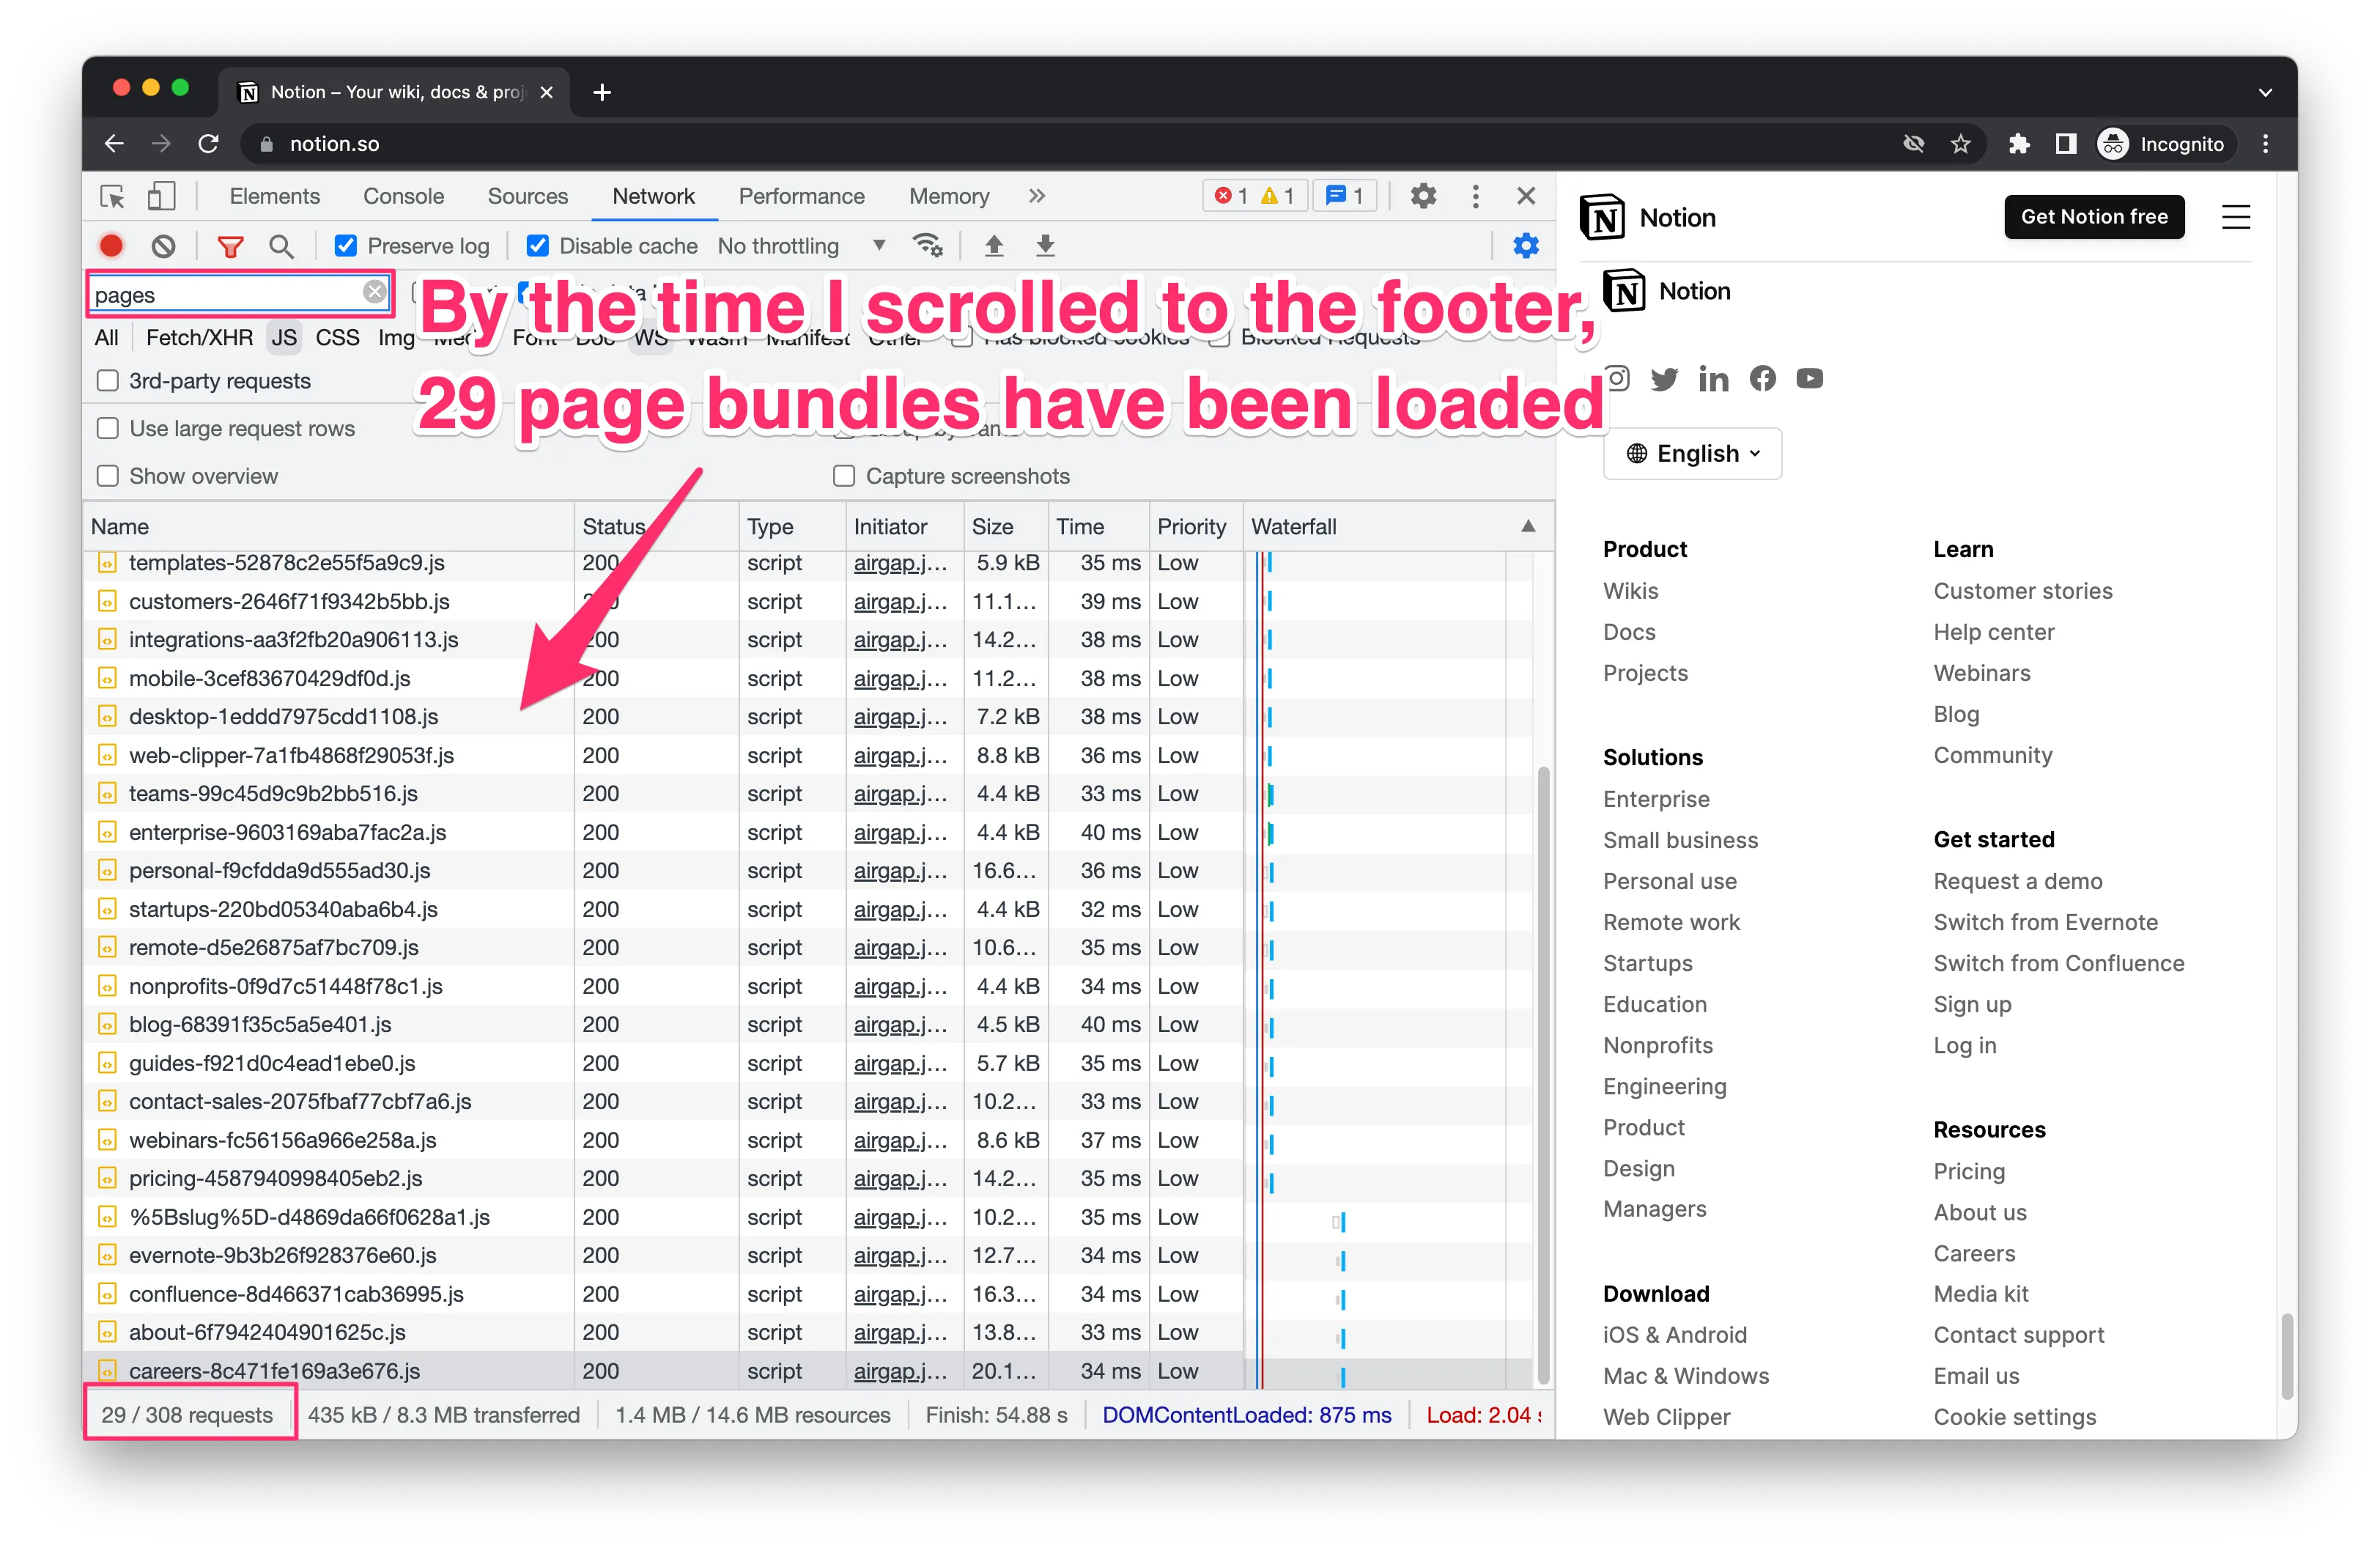
Task: Clear the network request log
Action: click(163, 245)
